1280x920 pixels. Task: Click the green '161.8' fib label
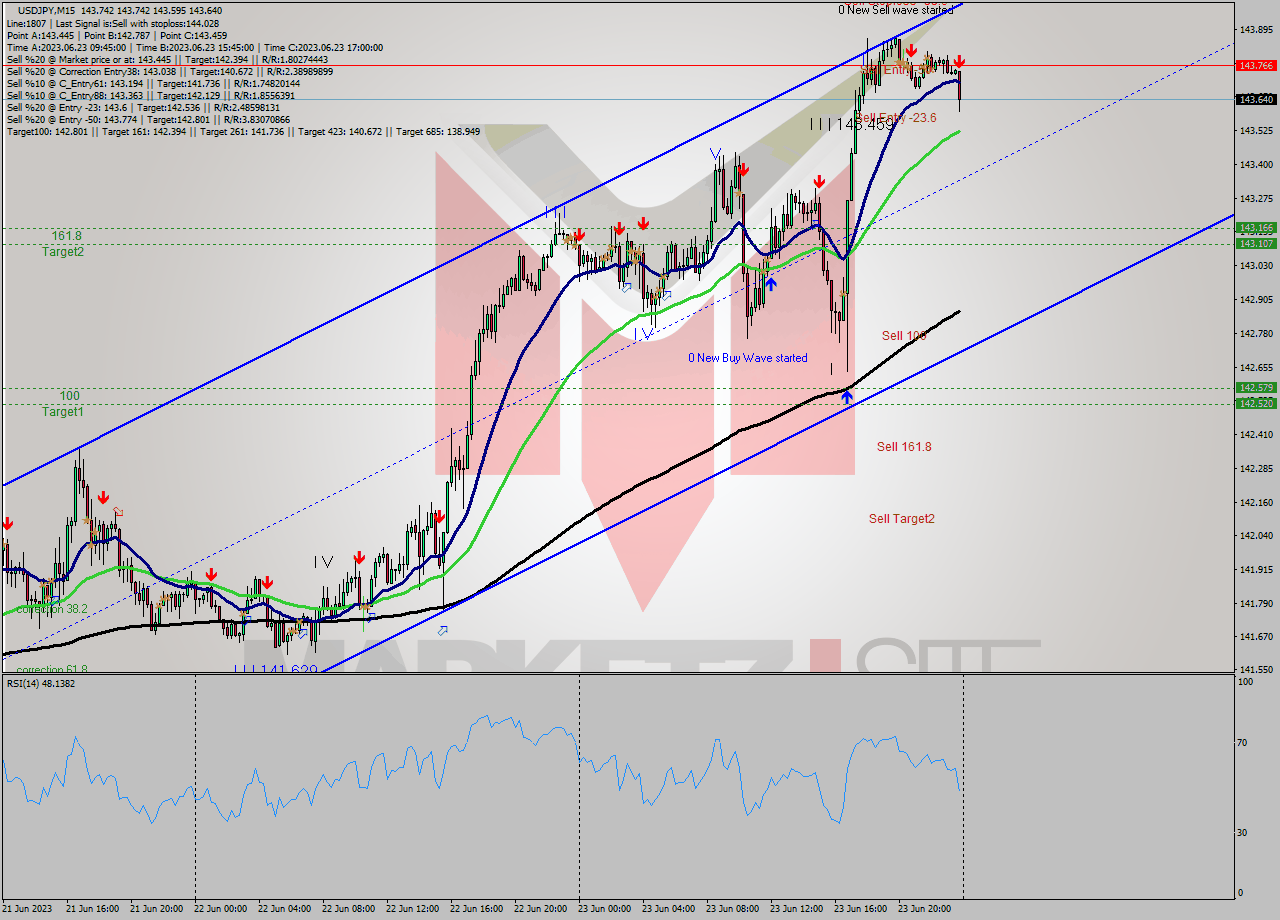pos(66,236)
